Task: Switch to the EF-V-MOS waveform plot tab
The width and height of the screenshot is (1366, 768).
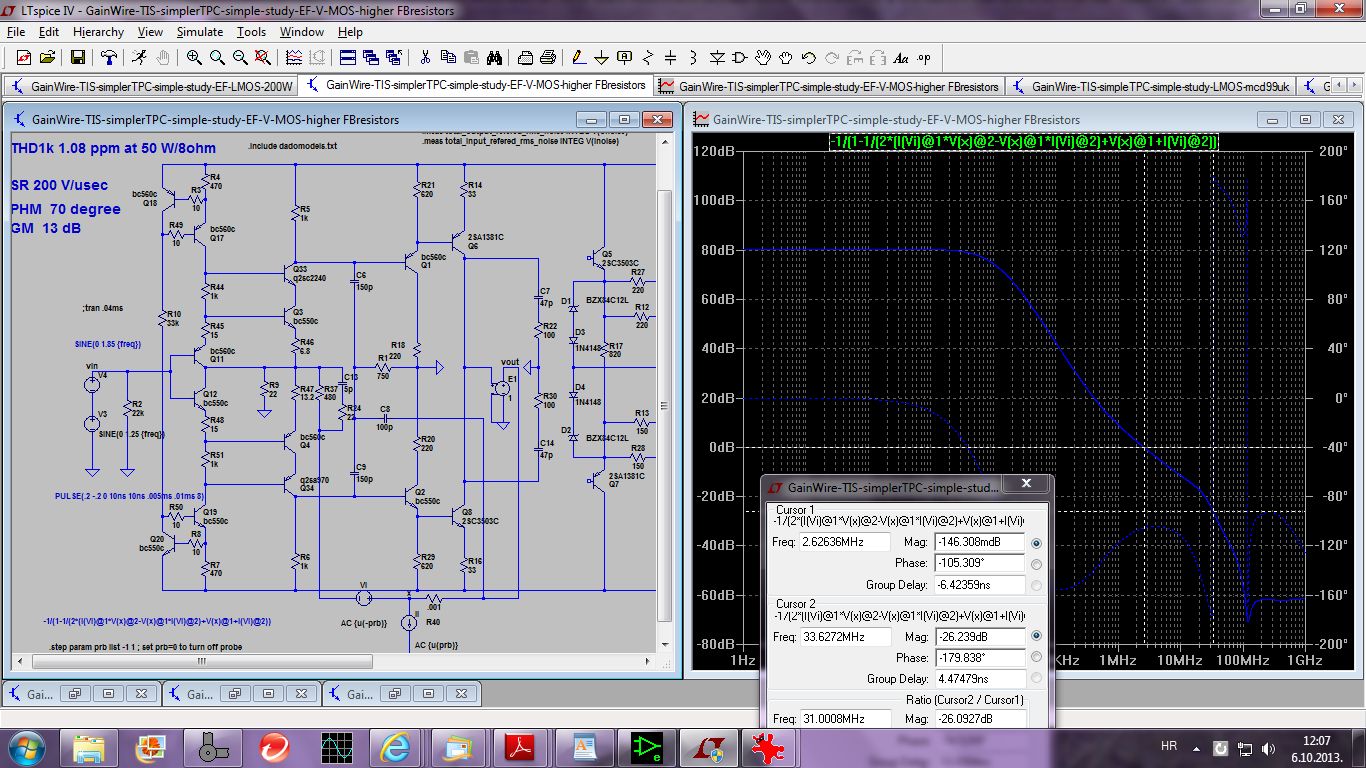Action: click(x=829, y=86)
